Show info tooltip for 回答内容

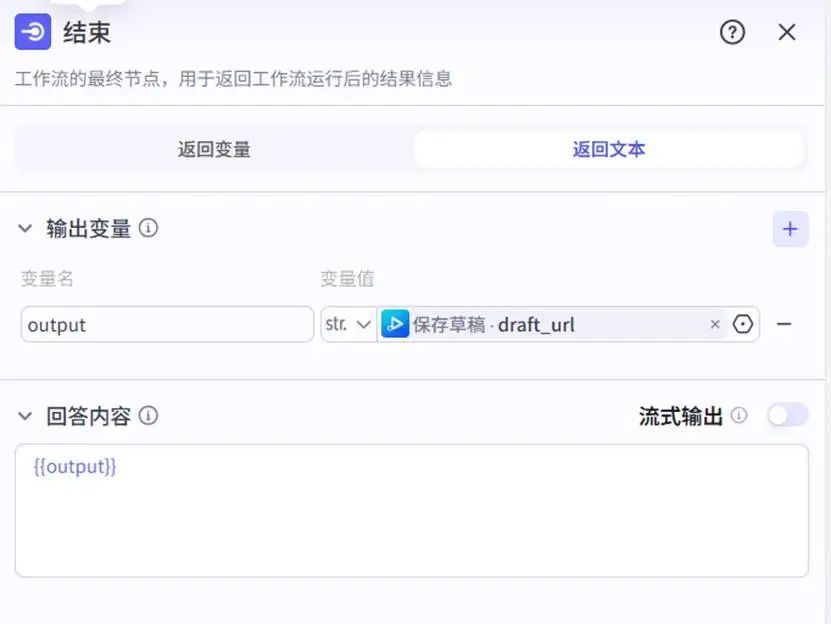point(148,416)
